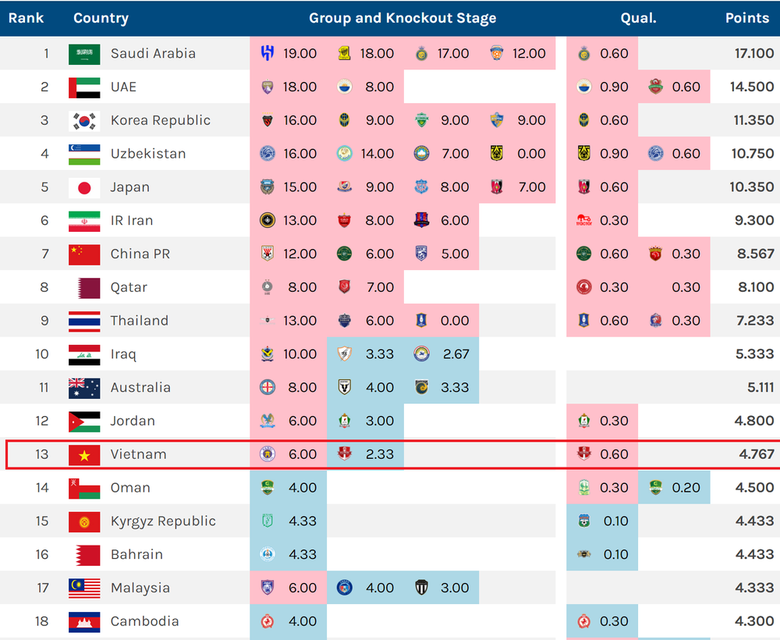
Task: Open the Uzbekistan country name link
Action: pos(150,154)
